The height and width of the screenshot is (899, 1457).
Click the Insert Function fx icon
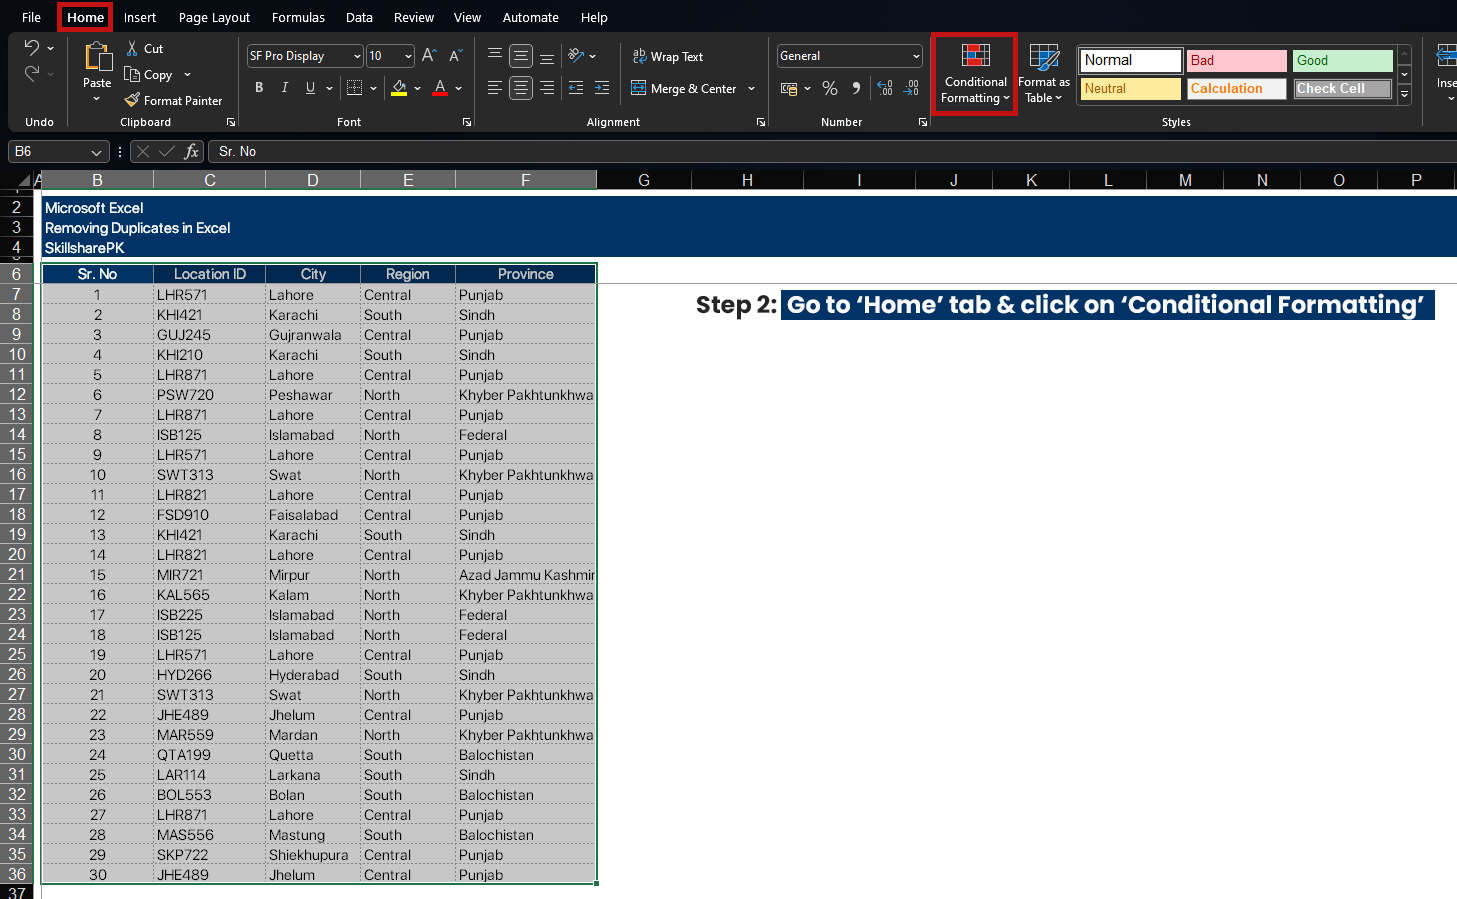(x=192, y=151)
